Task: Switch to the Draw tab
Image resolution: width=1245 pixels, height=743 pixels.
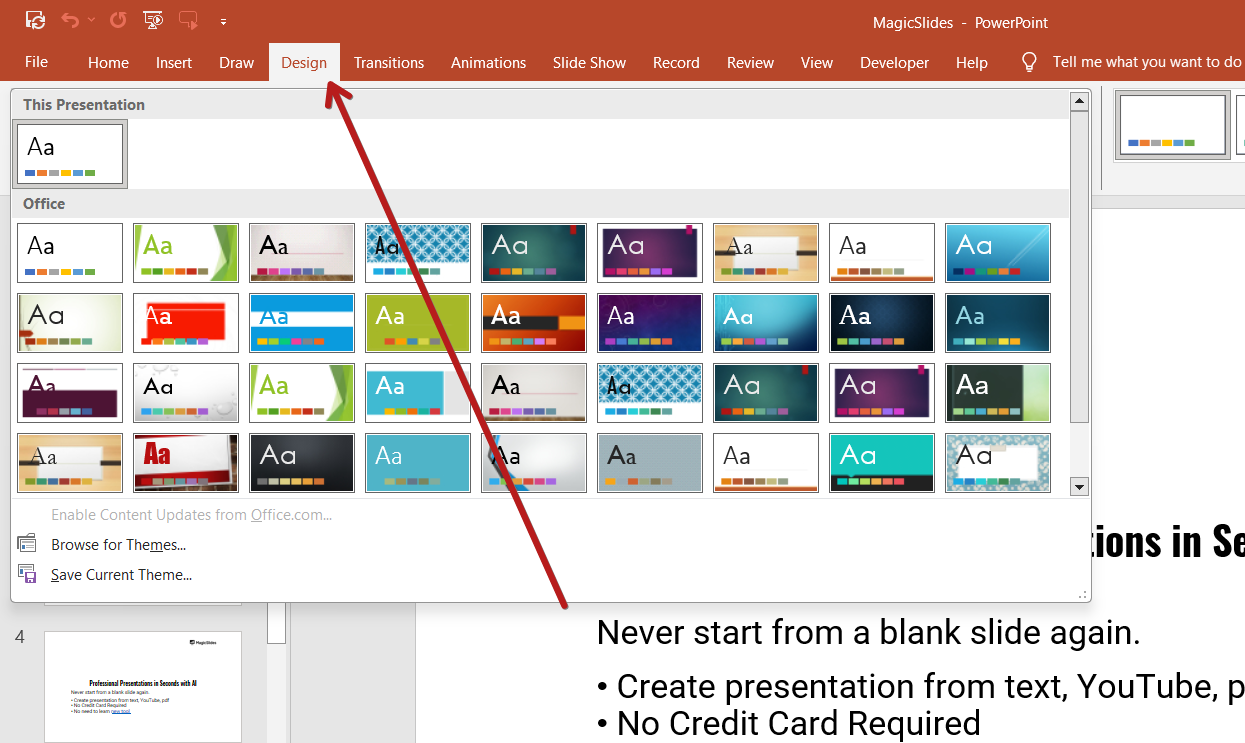Action: point(237,62)
